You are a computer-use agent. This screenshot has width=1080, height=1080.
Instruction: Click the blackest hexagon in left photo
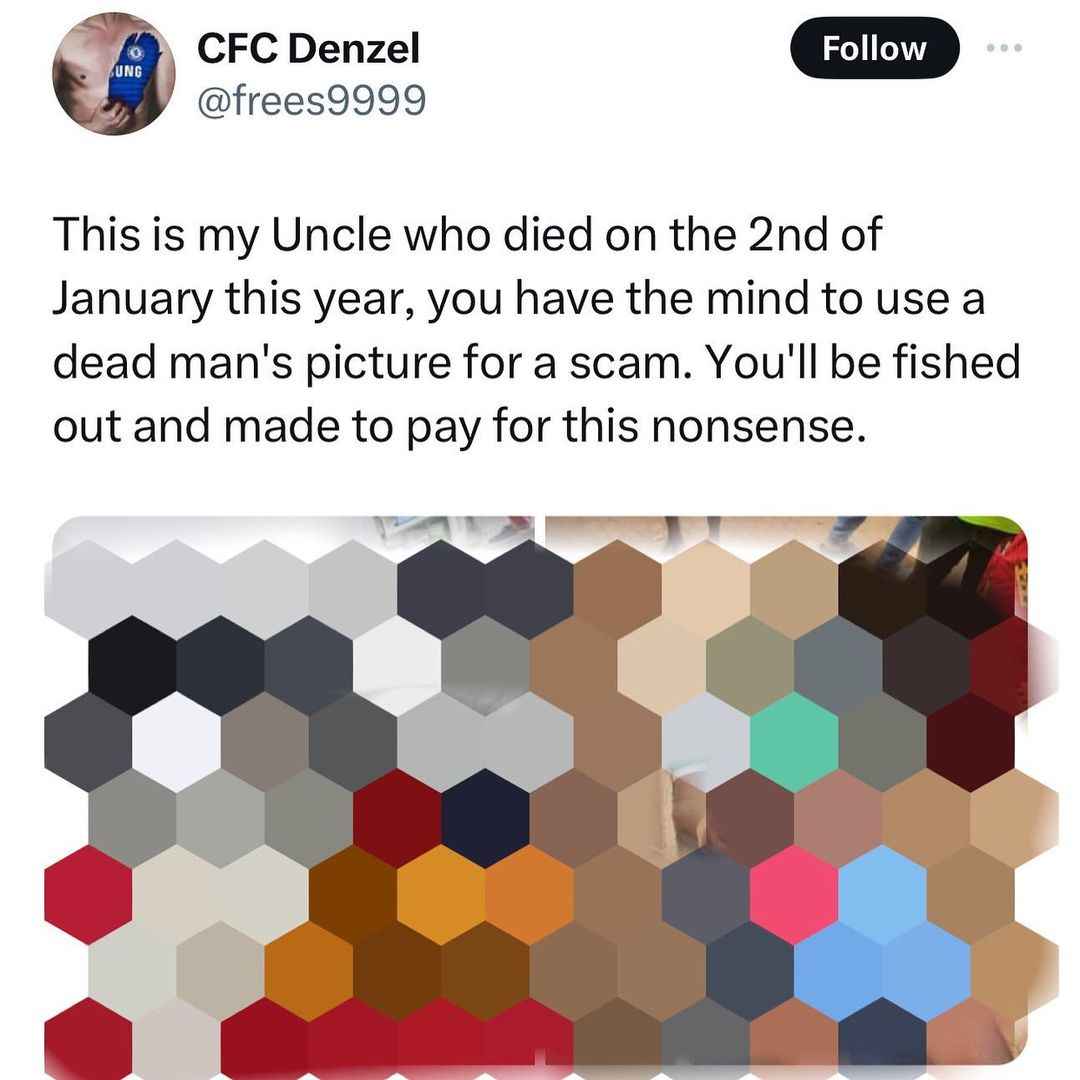point(132,665)
